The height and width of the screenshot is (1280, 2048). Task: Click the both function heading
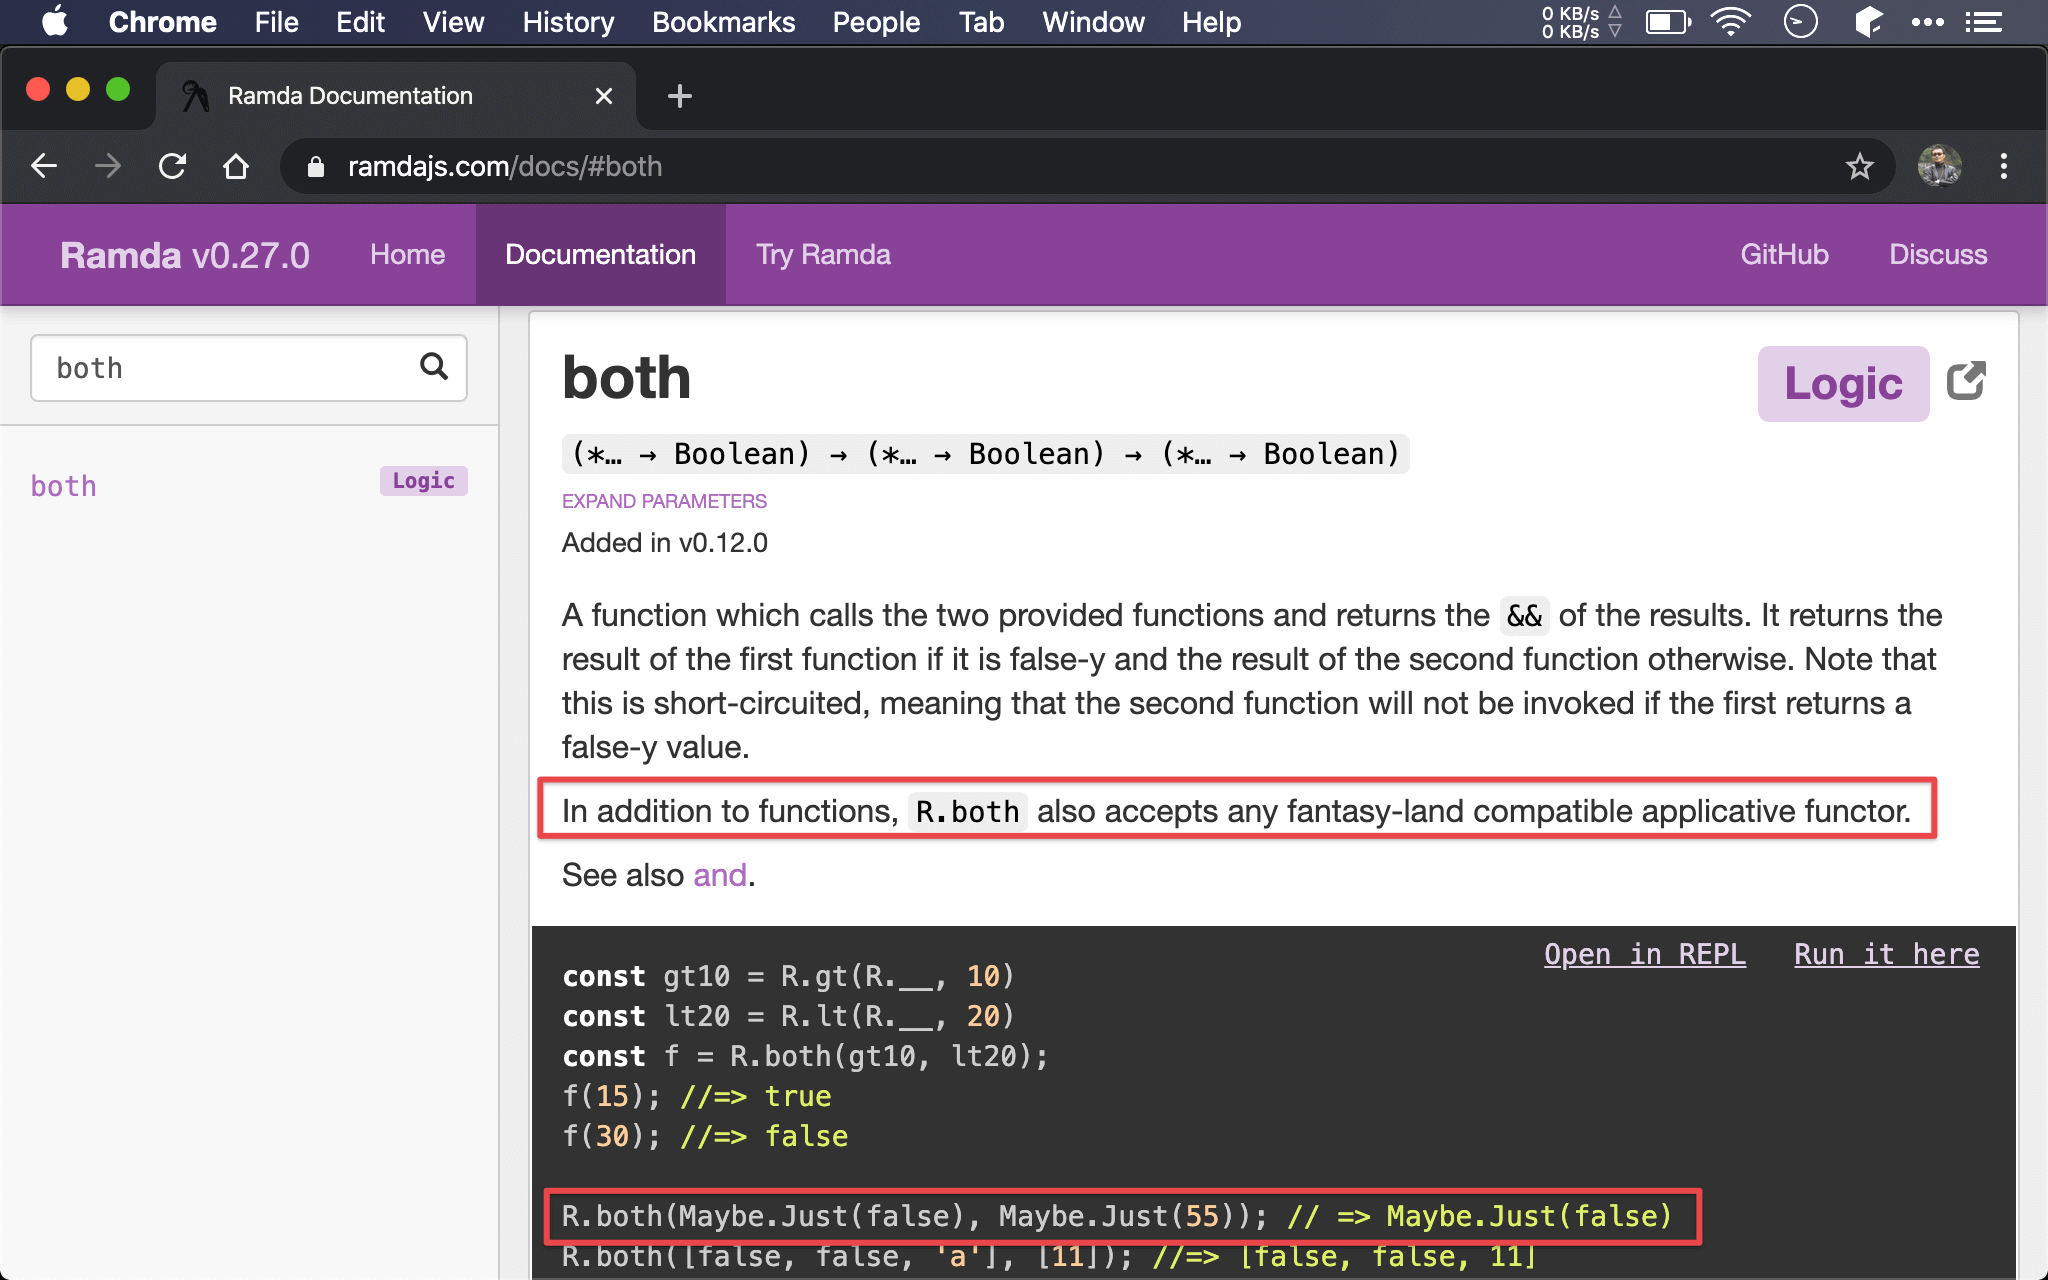(x=626, y=378)
